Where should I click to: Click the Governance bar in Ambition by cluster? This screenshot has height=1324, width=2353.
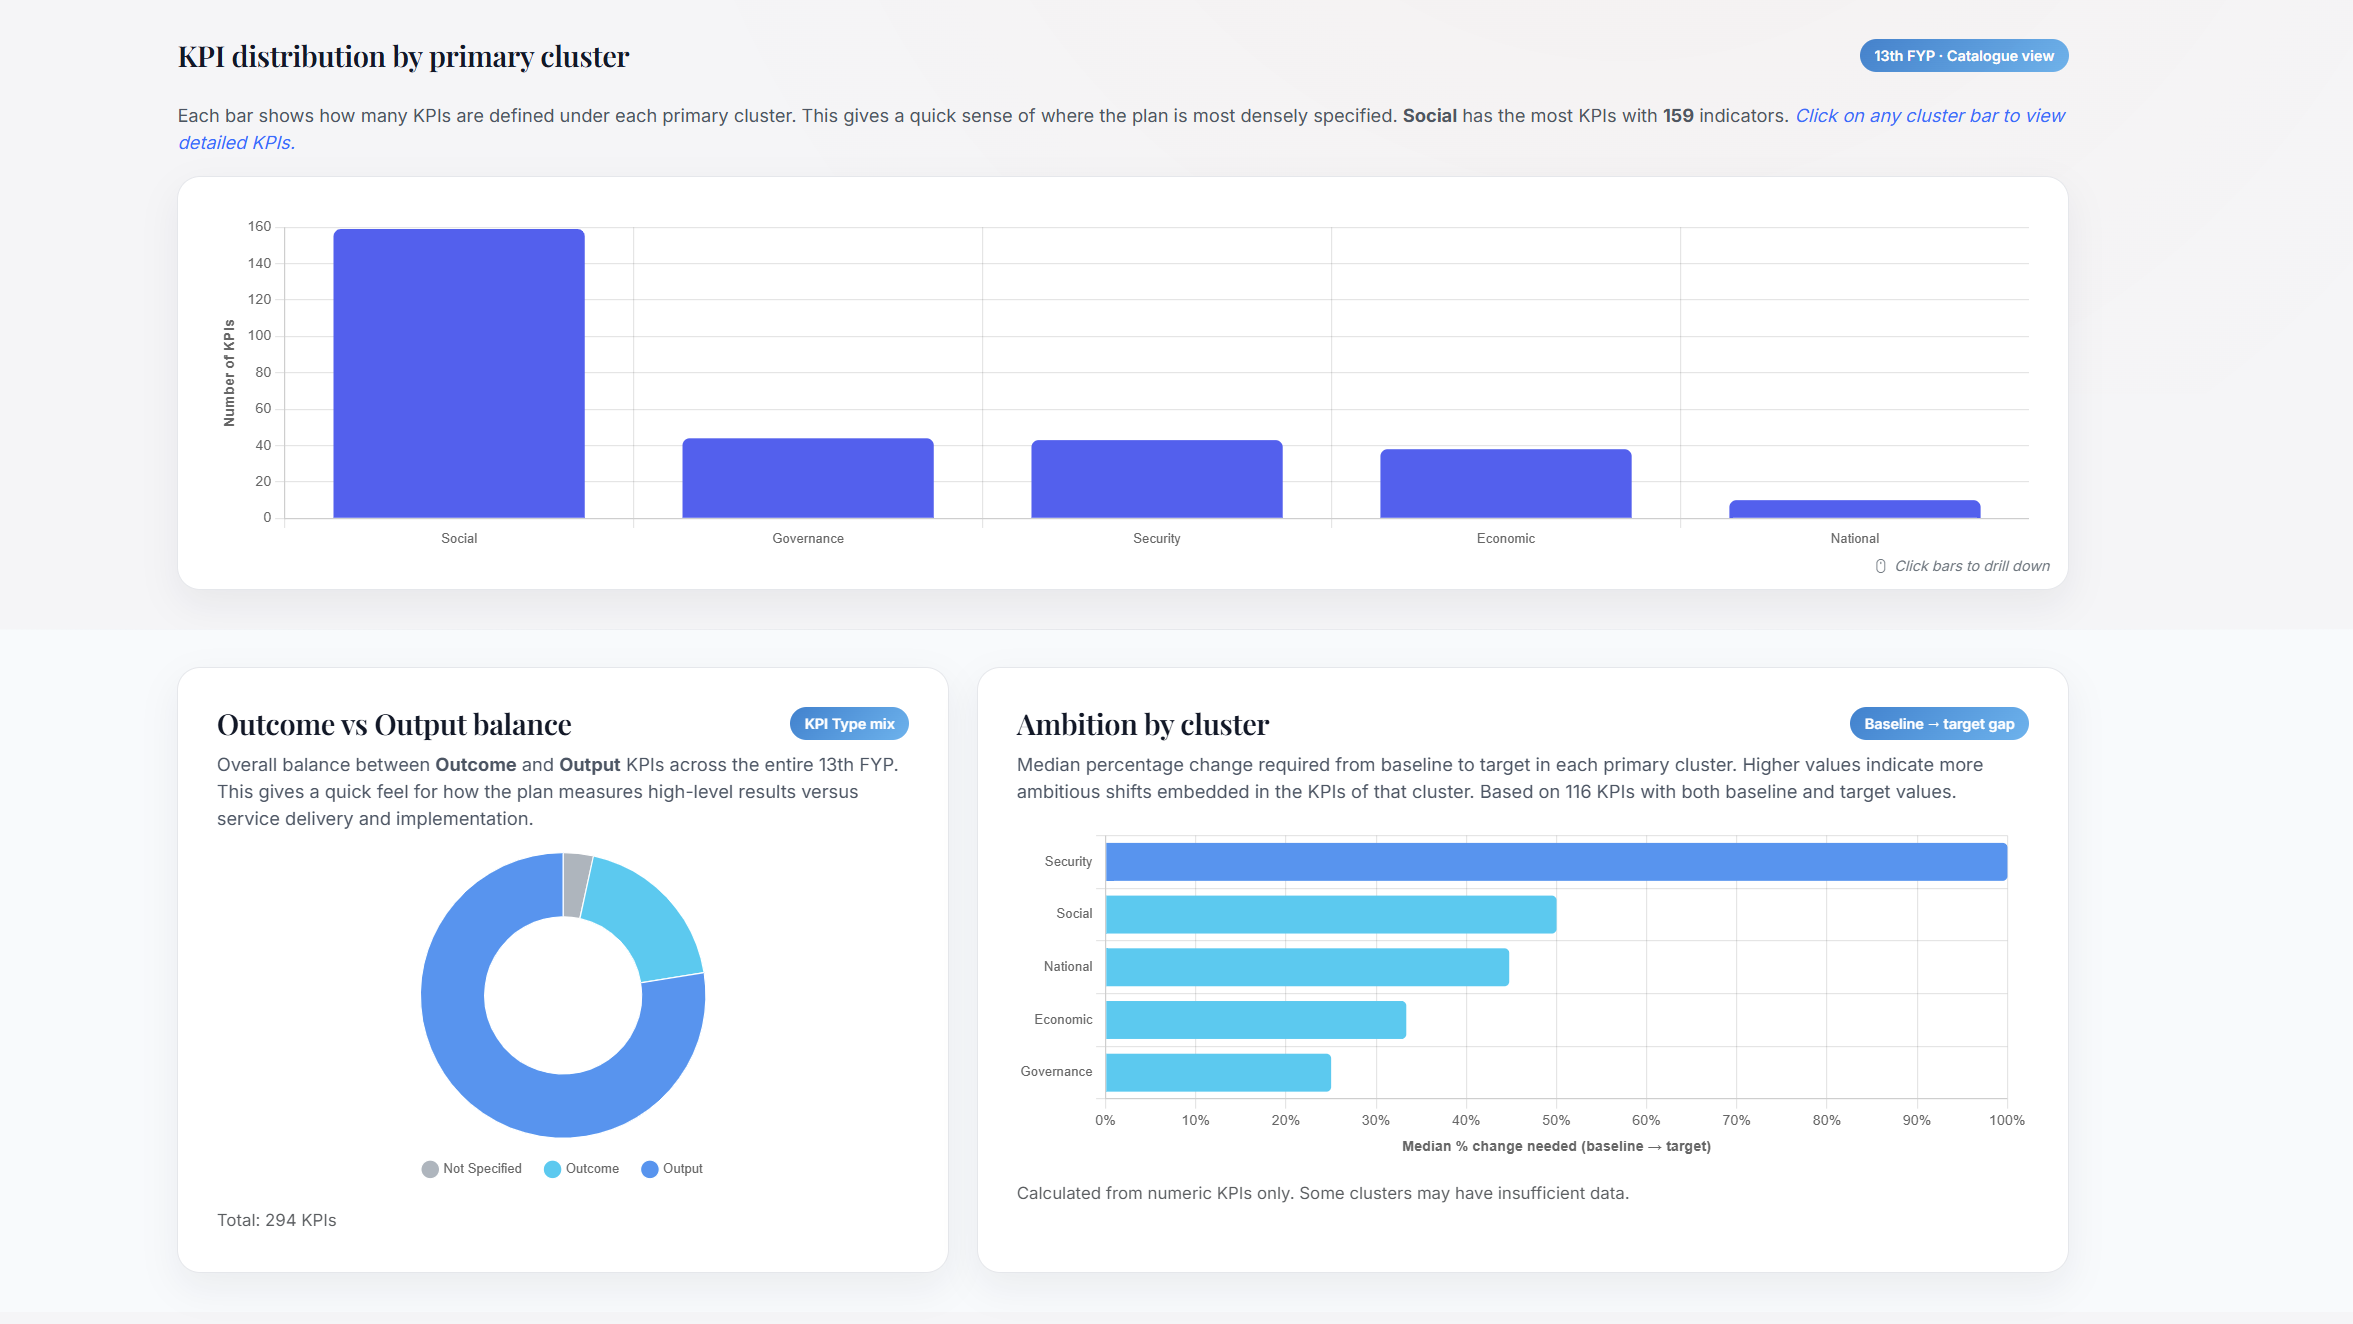(x=1217, y=1072)
